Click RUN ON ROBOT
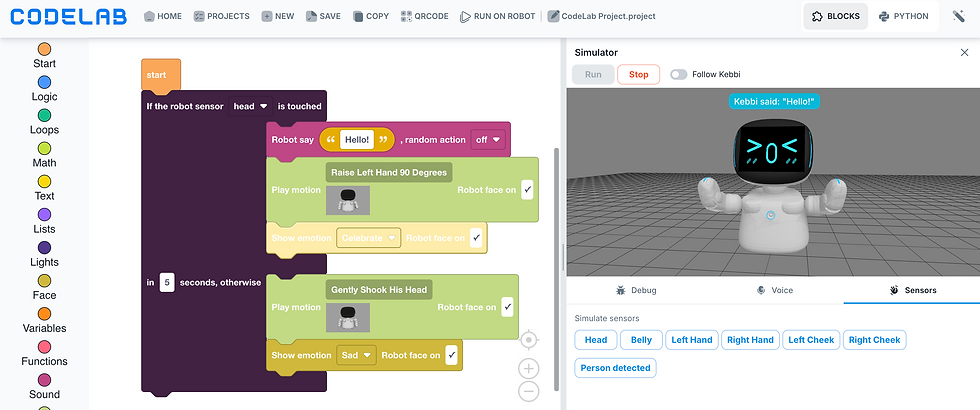 (498, 16)
